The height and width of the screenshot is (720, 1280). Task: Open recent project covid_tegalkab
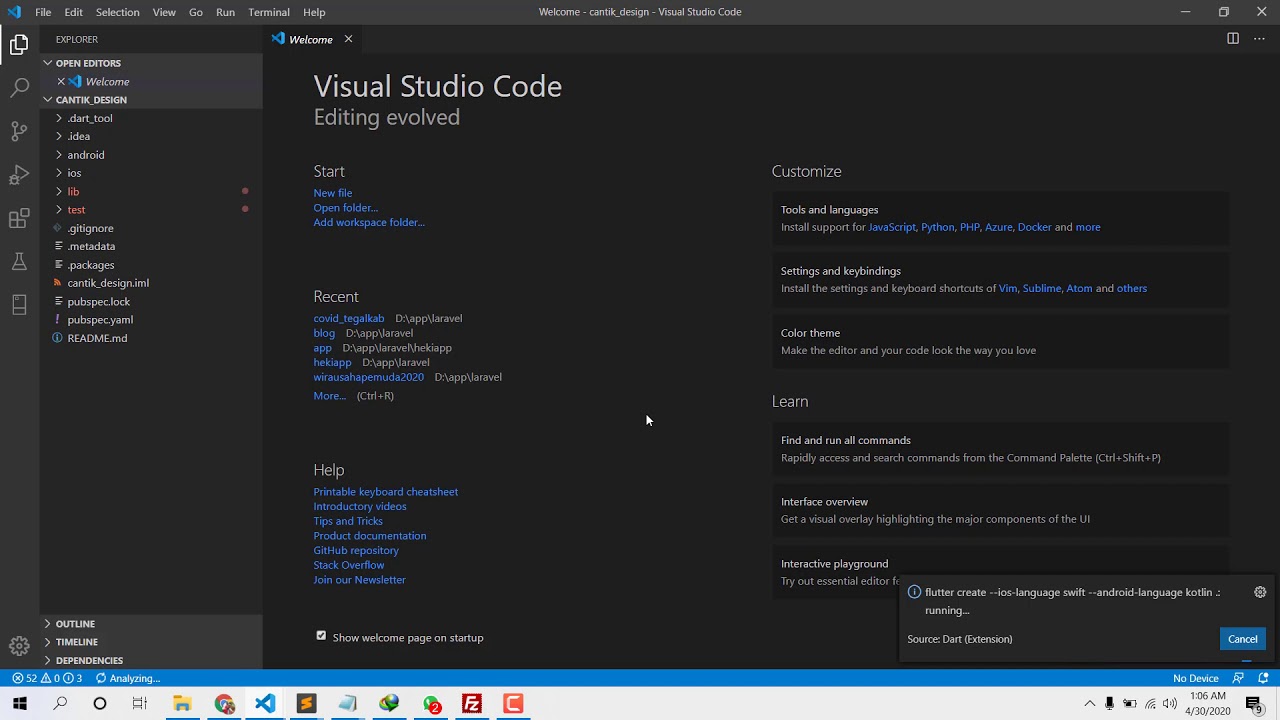(349, 318)
